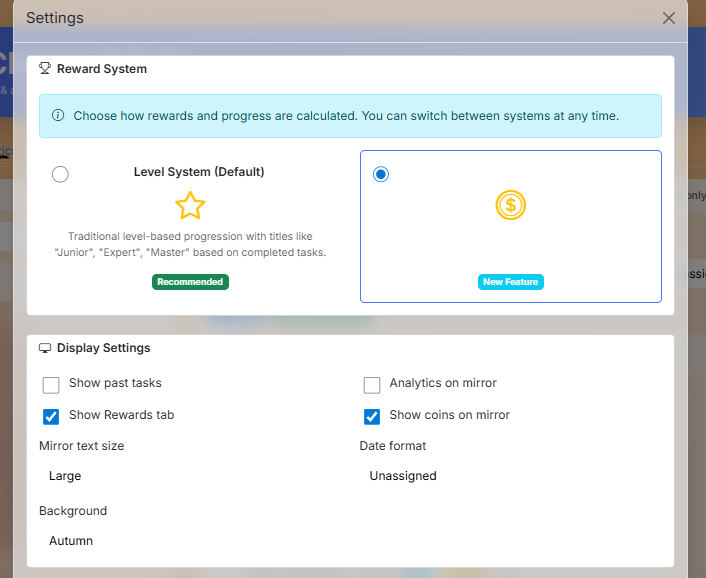The image size is (706, 578).
Task: Click the monitor icon beside Display Settings
Action: point(45,348)
